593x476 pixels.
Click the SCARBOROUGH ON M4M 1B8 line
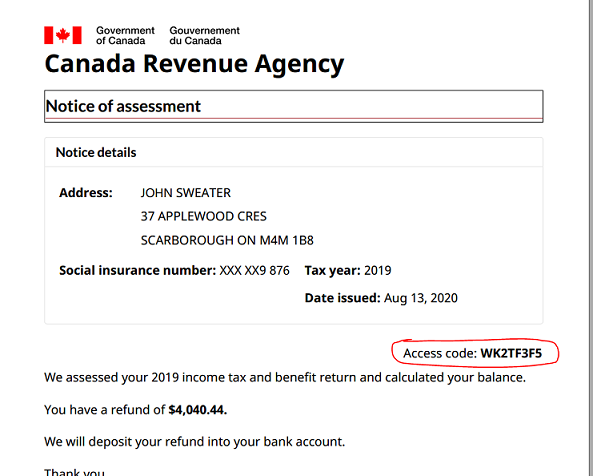click(x=227, y=240)
